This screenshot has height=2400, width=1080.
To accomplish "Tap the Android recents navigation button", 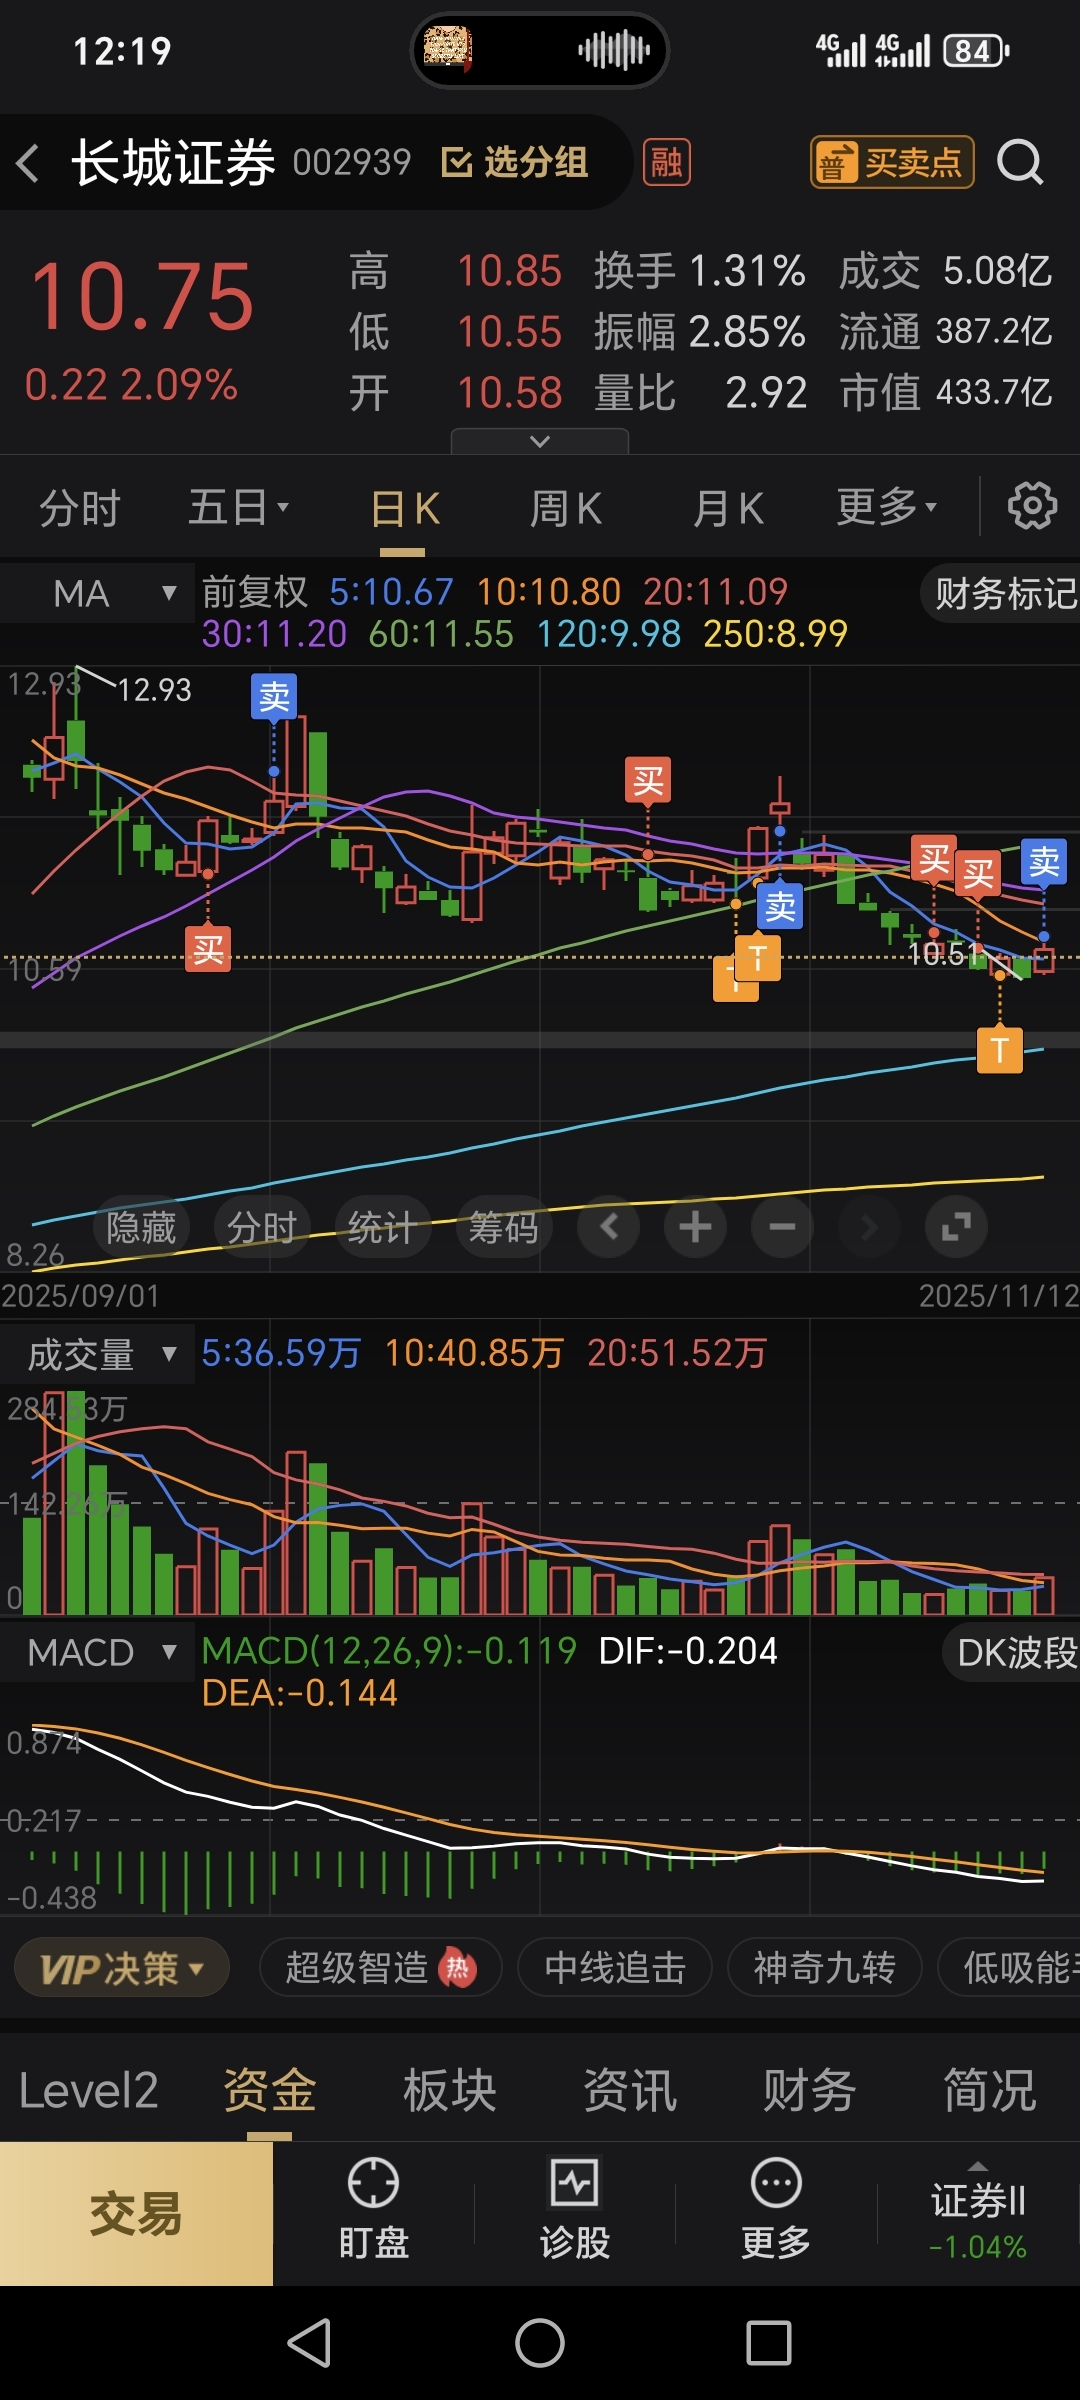I will 769,2343.
